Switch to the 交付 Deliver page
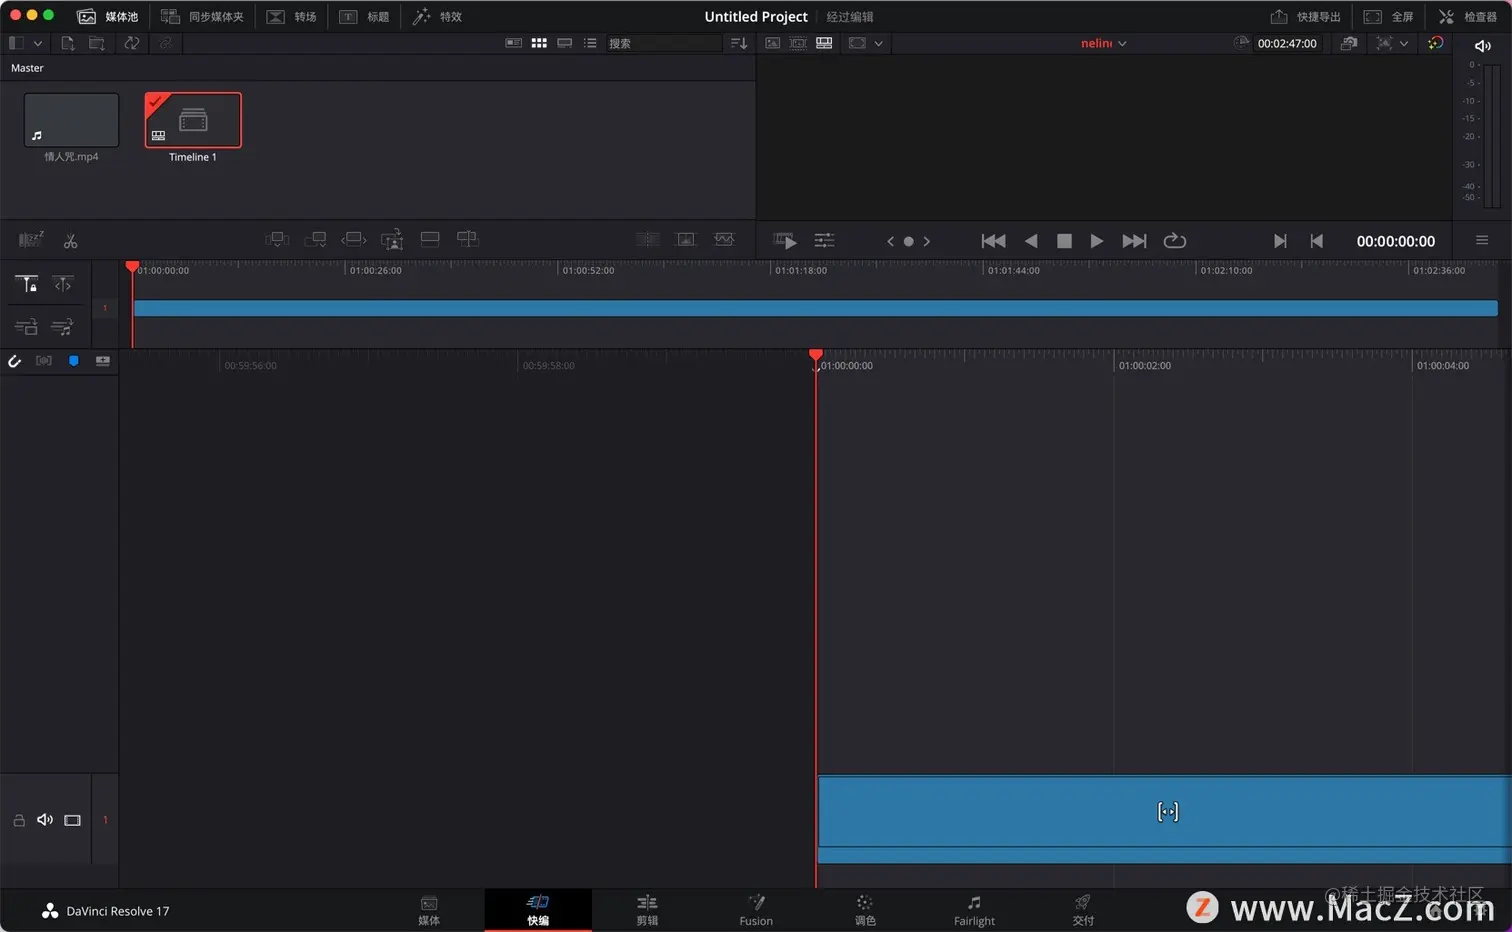Image resolution: width=1512 pixels, height=932 pixels. (1083, 910)
